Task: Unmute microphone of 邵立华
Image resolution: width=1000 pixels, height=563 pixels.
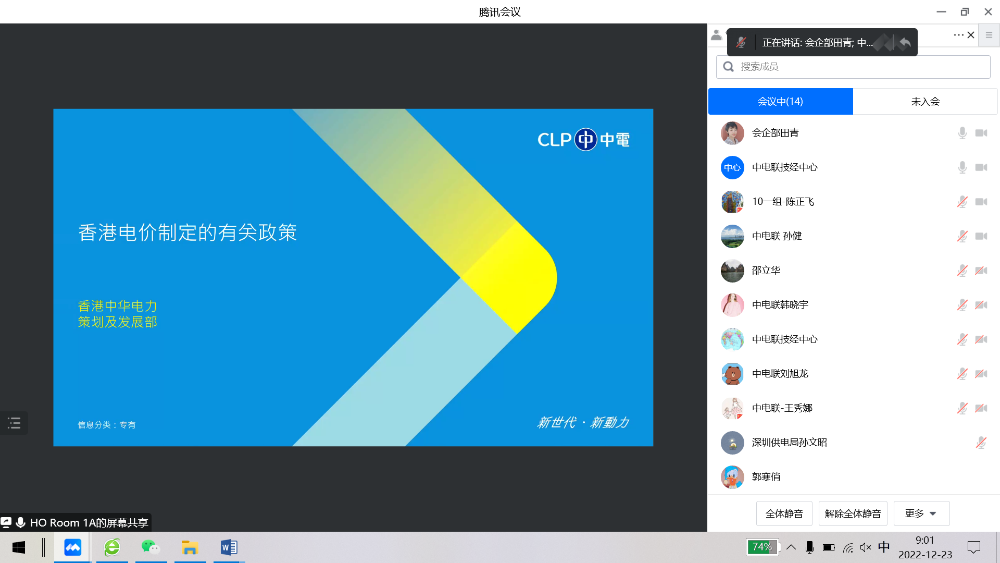Action: pyautogui.click(x=962, y=270)
